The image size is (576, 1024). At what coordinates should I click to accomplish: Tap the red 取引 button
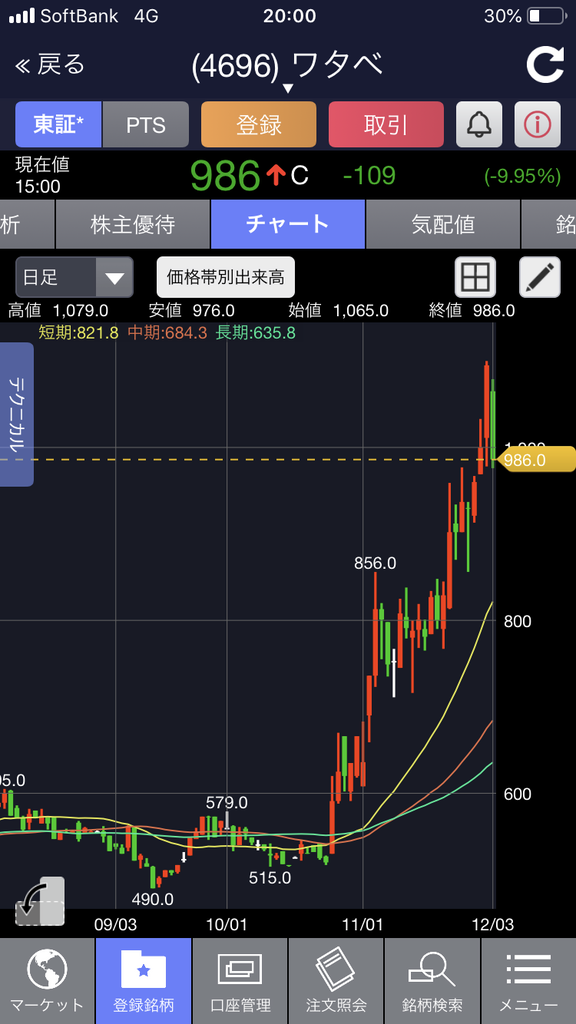[386, 125]
